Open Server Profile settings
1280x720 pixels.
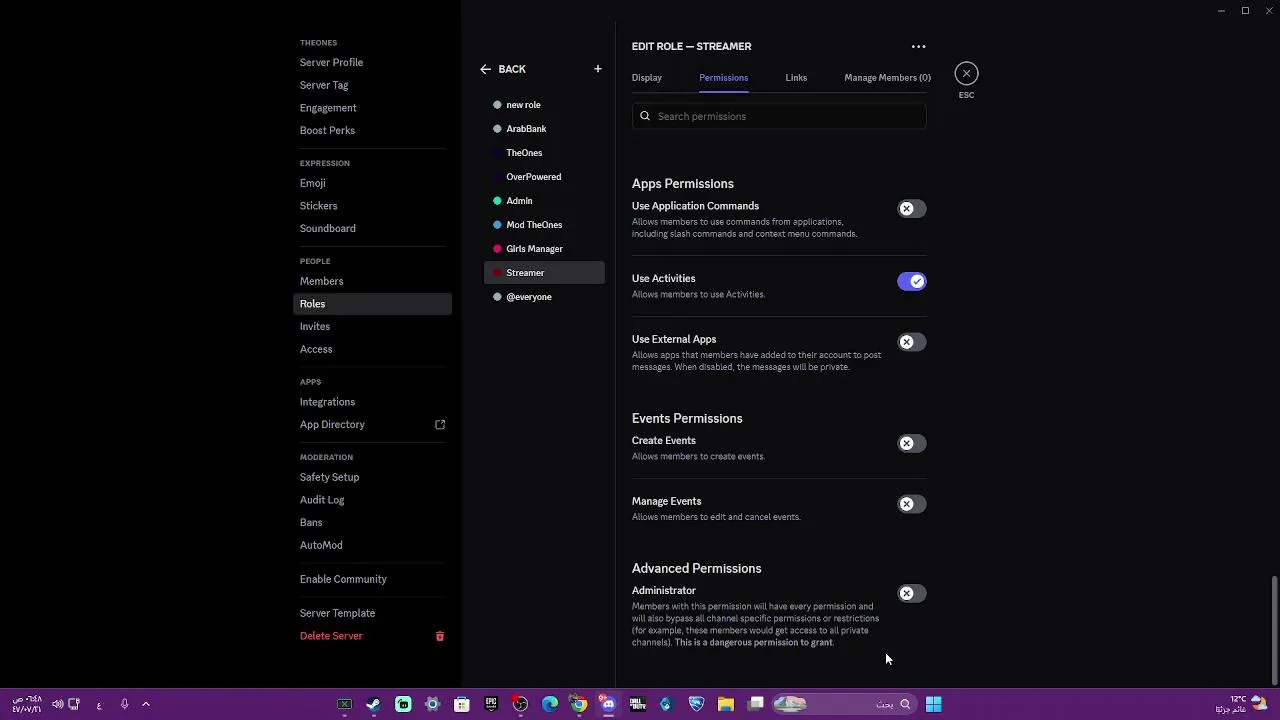click(x=331, y=62)
